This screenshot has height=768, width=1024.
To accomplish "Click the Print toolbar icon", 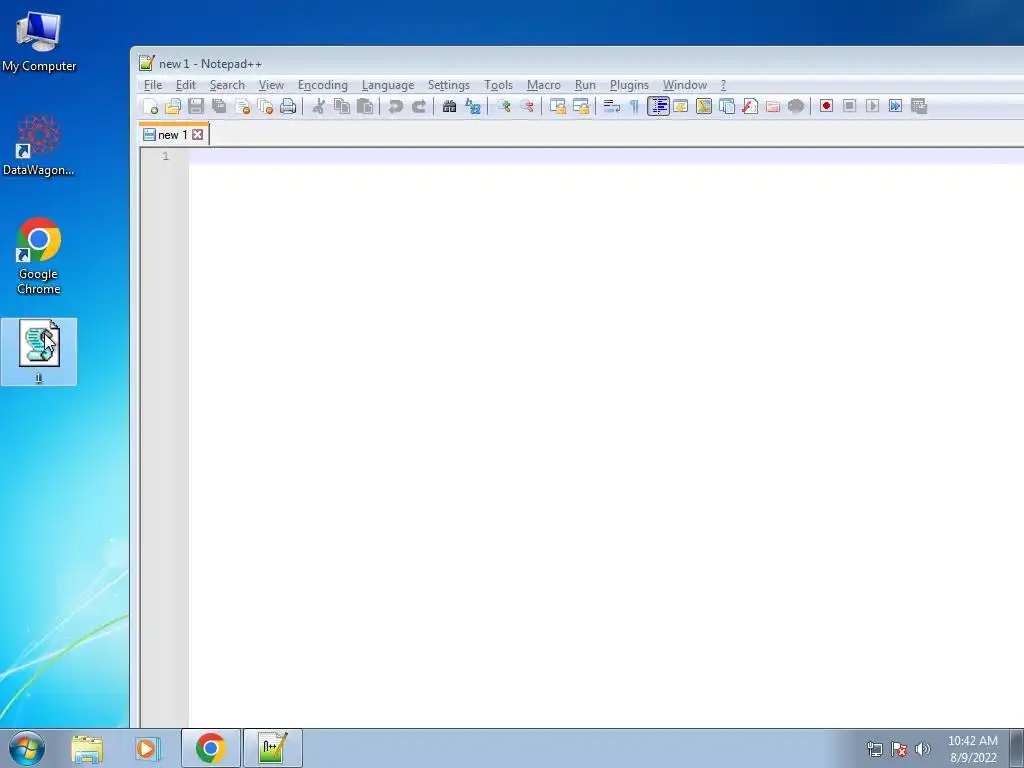I will (288, 106).
